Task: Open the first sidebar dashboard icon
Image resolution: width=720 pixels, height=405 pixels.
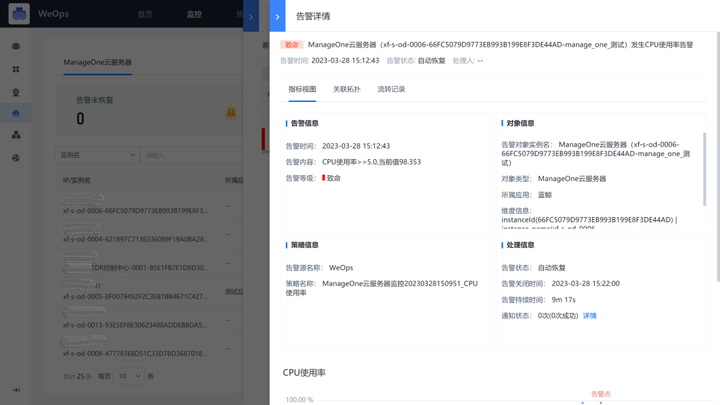Action: [16, 46]
